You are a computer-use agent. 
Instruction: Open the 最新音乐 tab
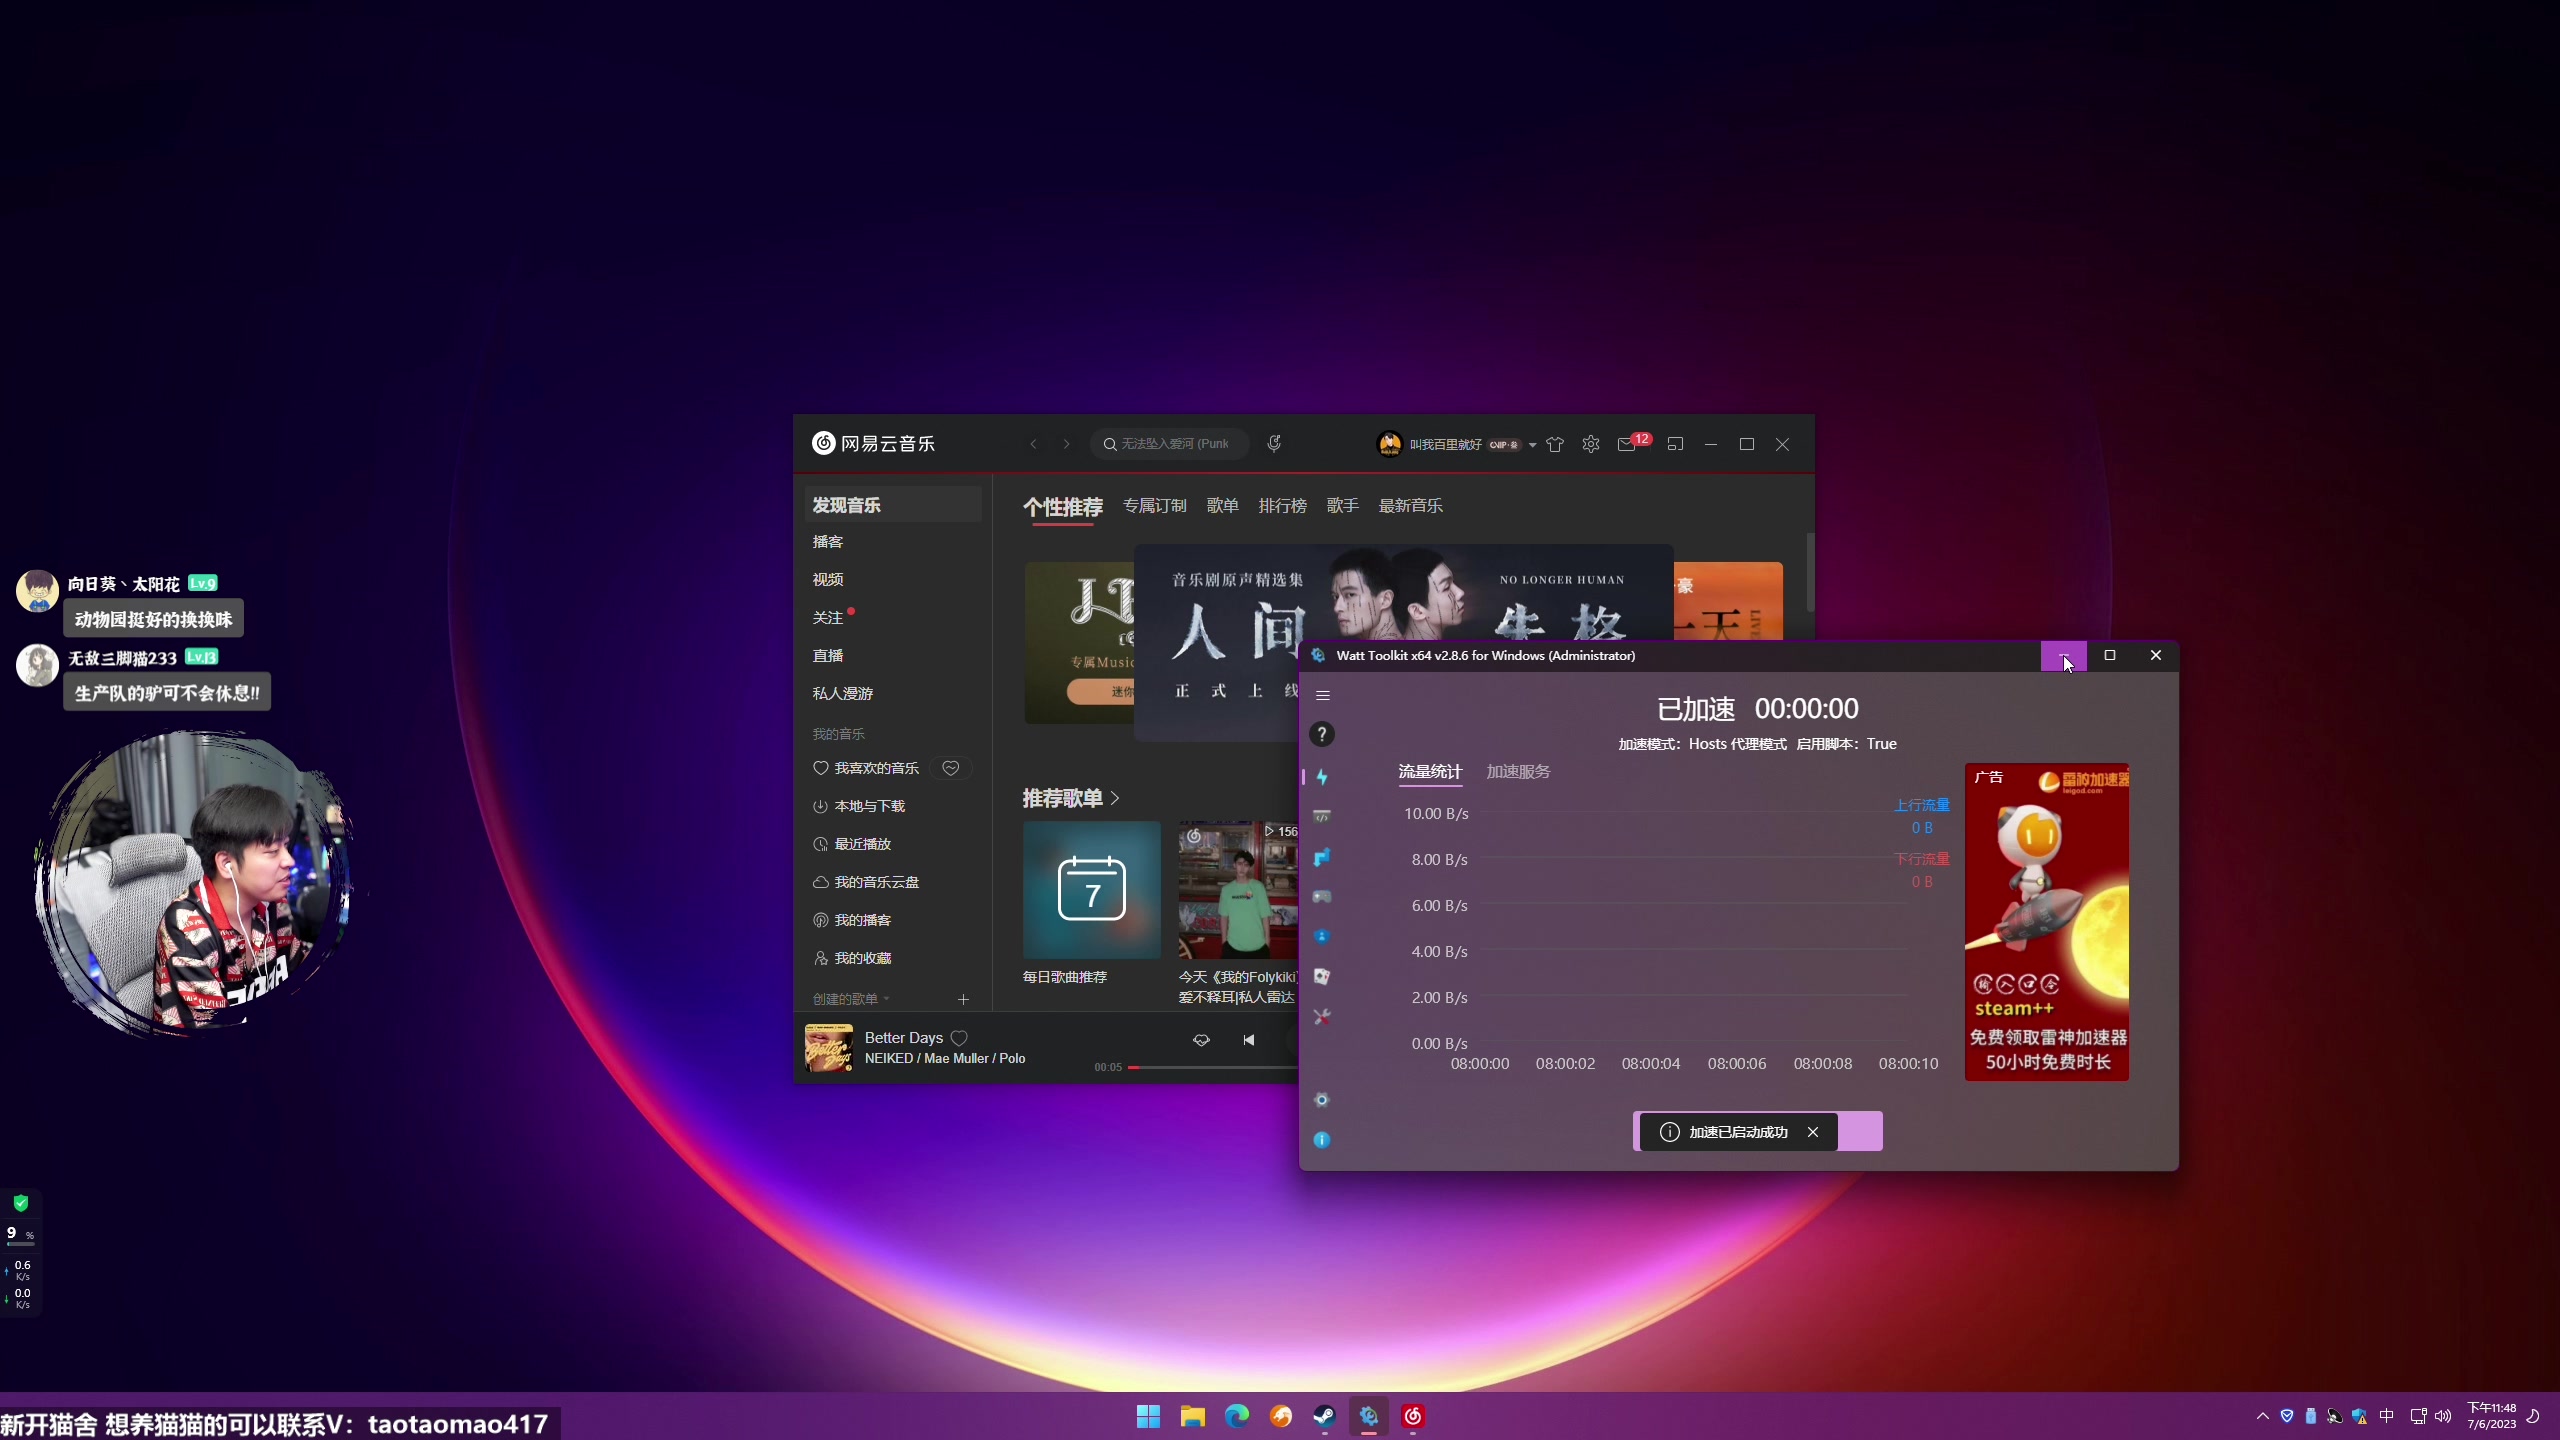click(1411, 506)
